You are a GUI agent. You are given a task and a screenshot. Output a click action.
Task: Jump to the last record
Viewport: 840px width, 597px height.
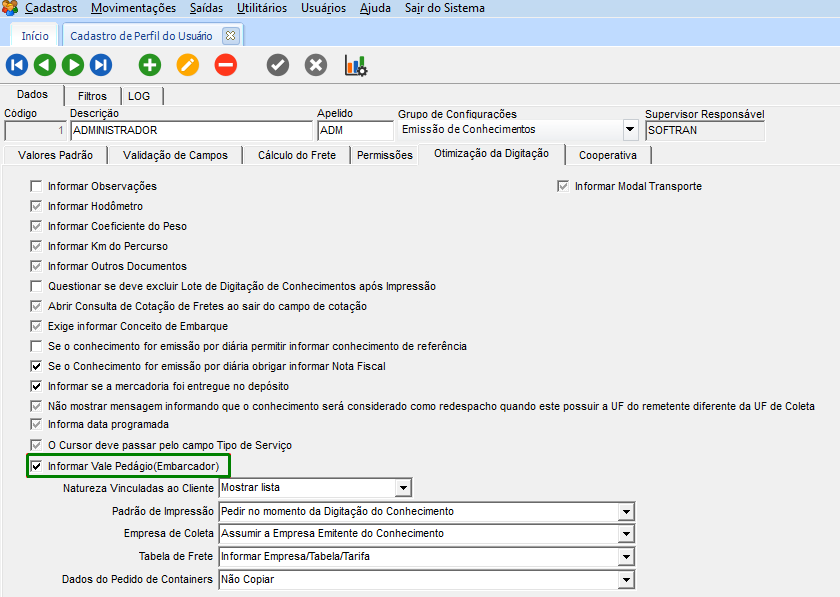(x=101, y=65)
